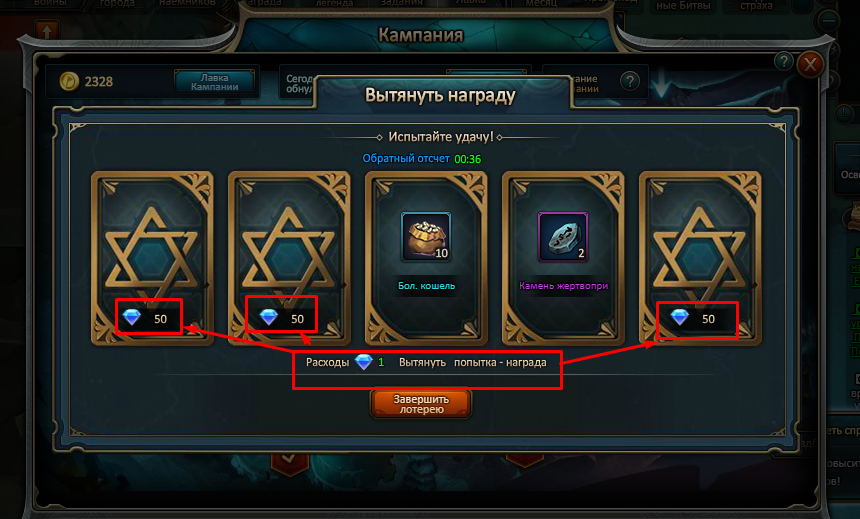The height and width of the screenshot is (519, 860).
Task: Click the gold coin currency icon
Action: [x=69, y=81]
